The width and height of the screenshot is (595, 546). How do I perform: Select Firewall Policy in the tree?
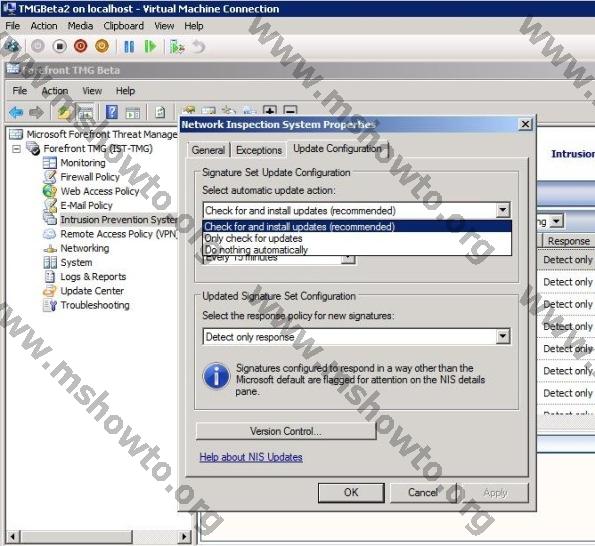click(90, 177)
